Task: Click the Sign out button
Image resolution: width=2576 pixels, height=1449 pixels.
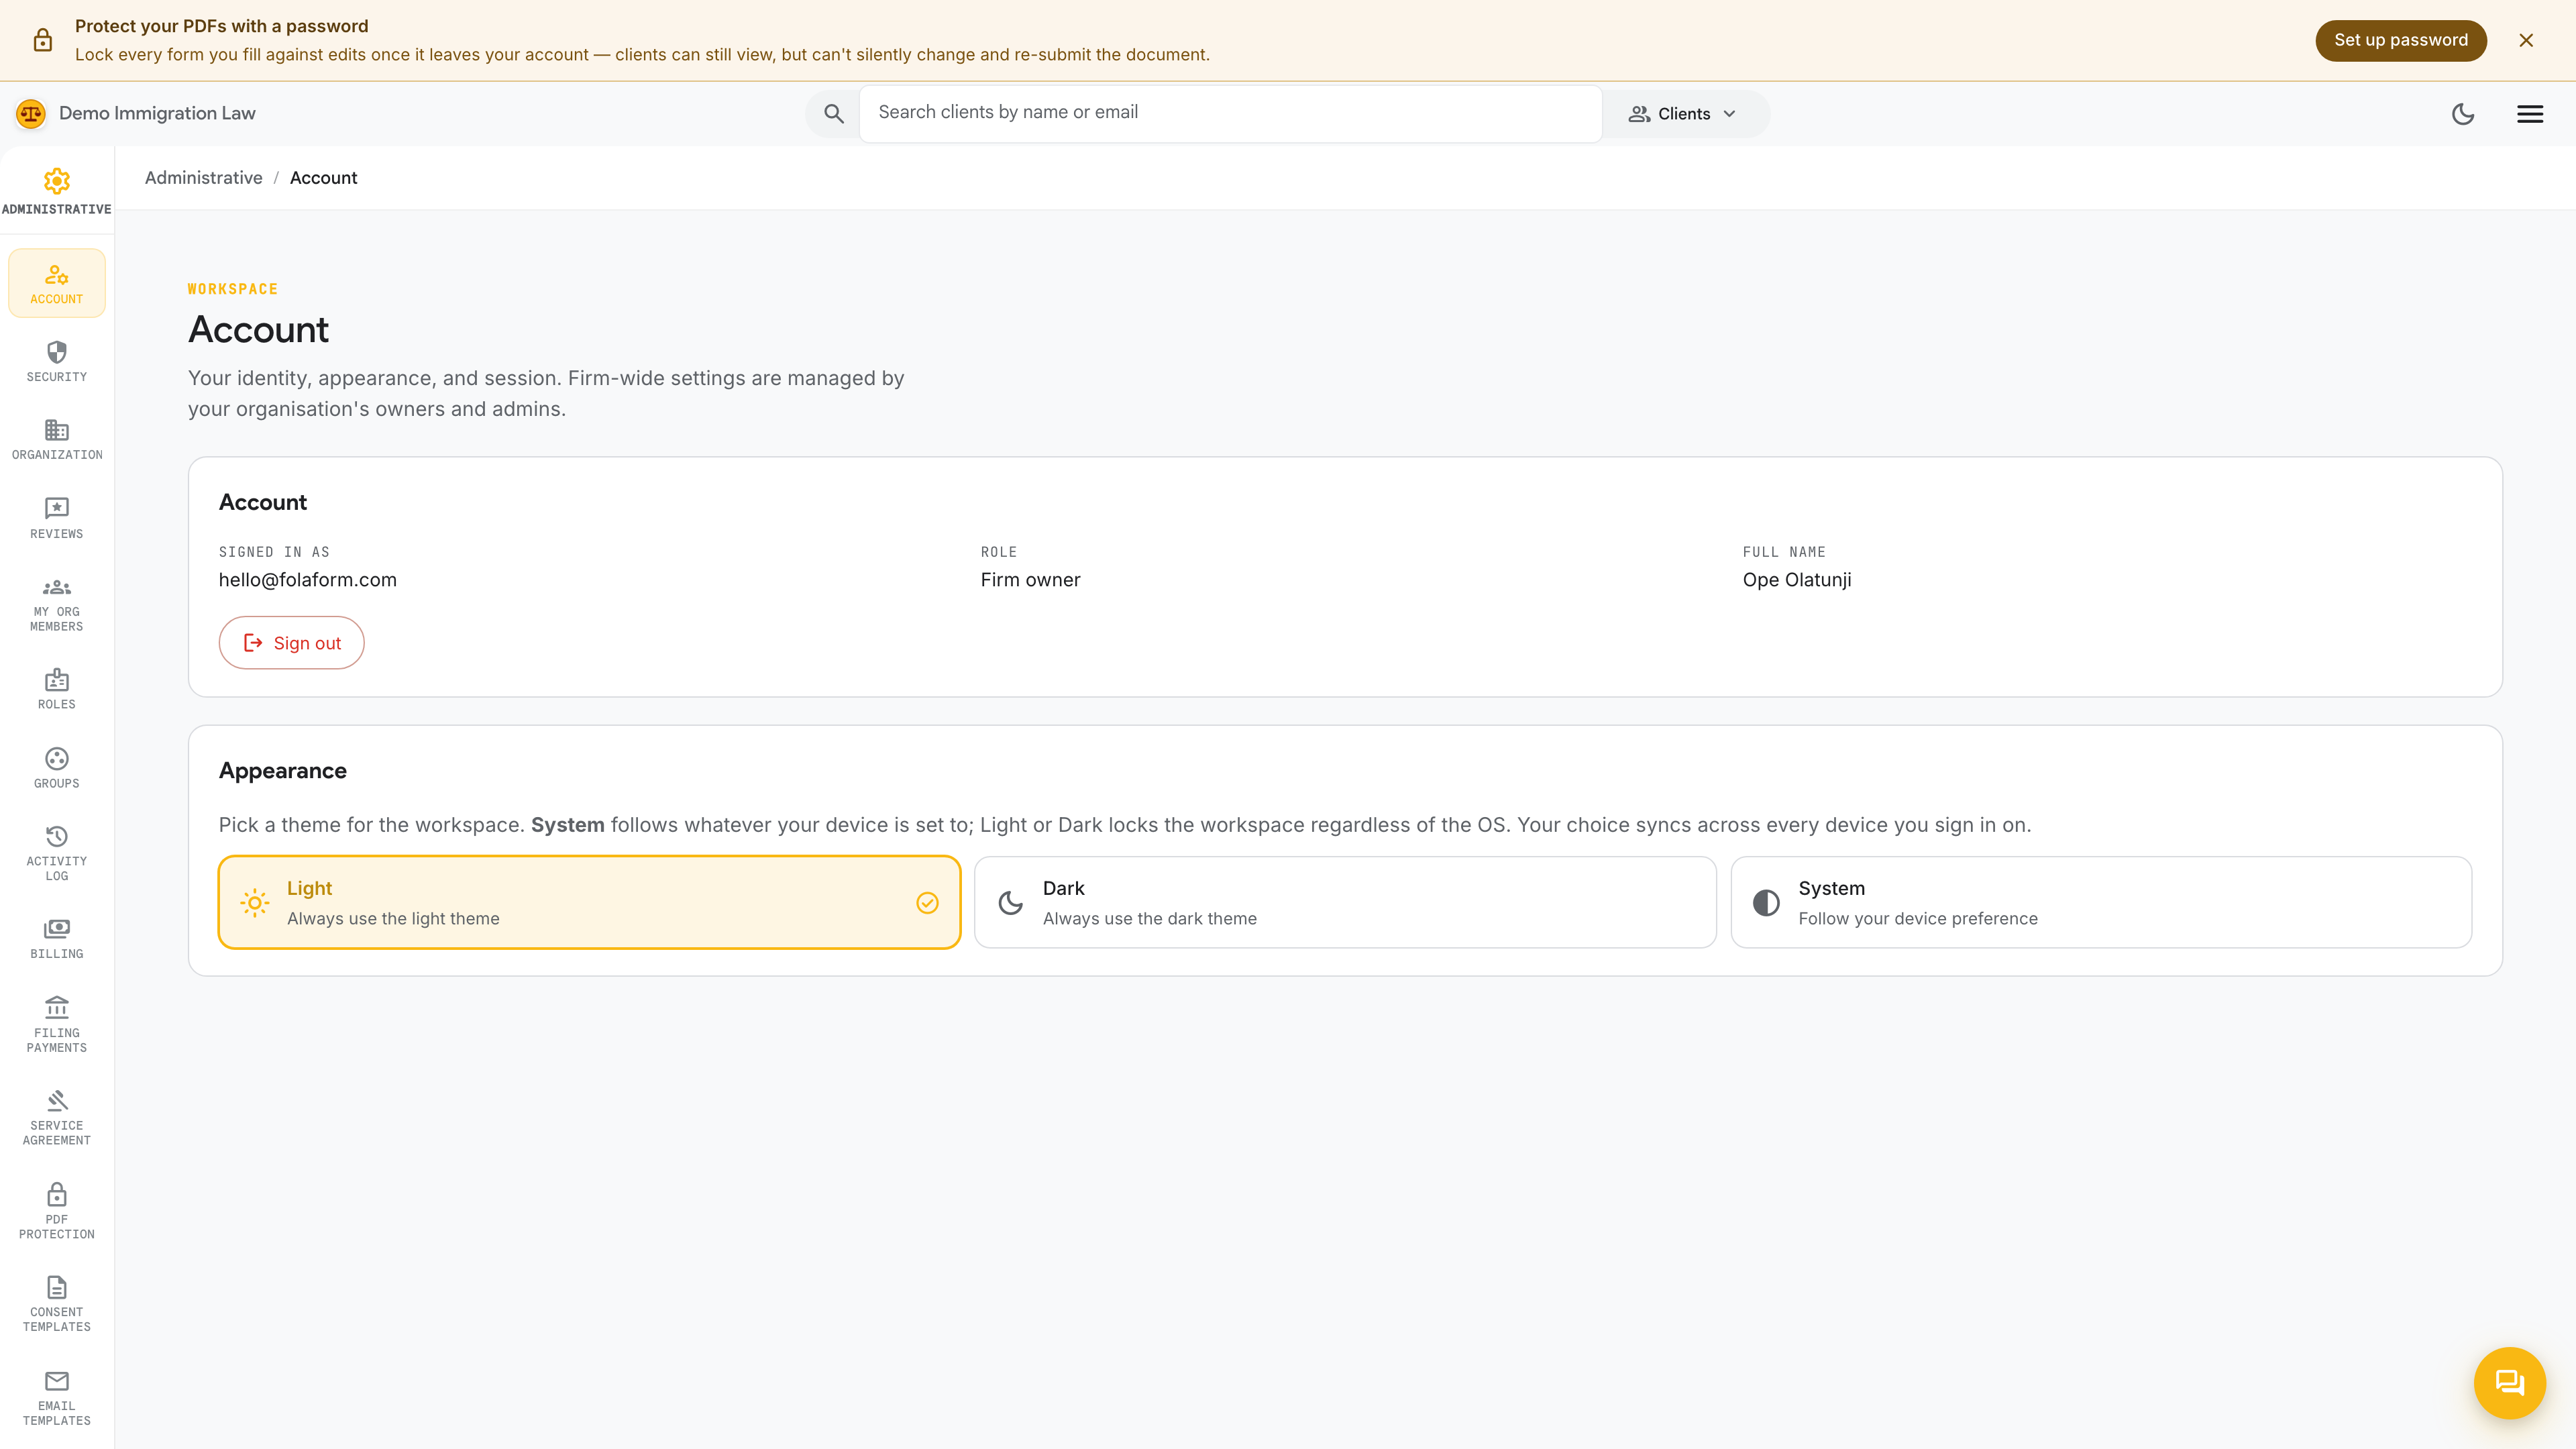Action: click(291, 643)
